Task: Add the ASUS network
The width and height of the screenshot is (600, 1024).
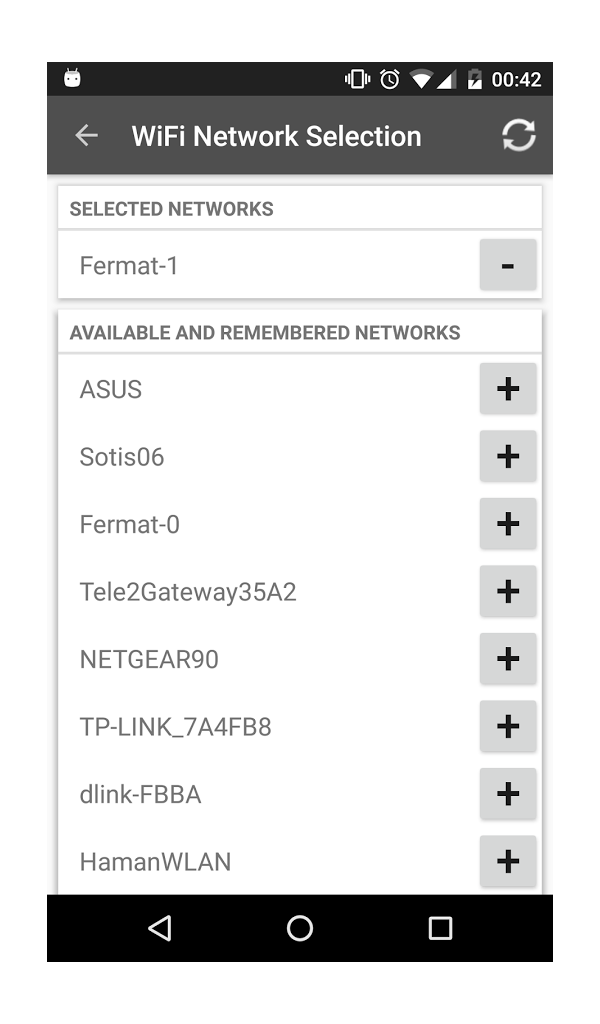Action: click(508, 389)
